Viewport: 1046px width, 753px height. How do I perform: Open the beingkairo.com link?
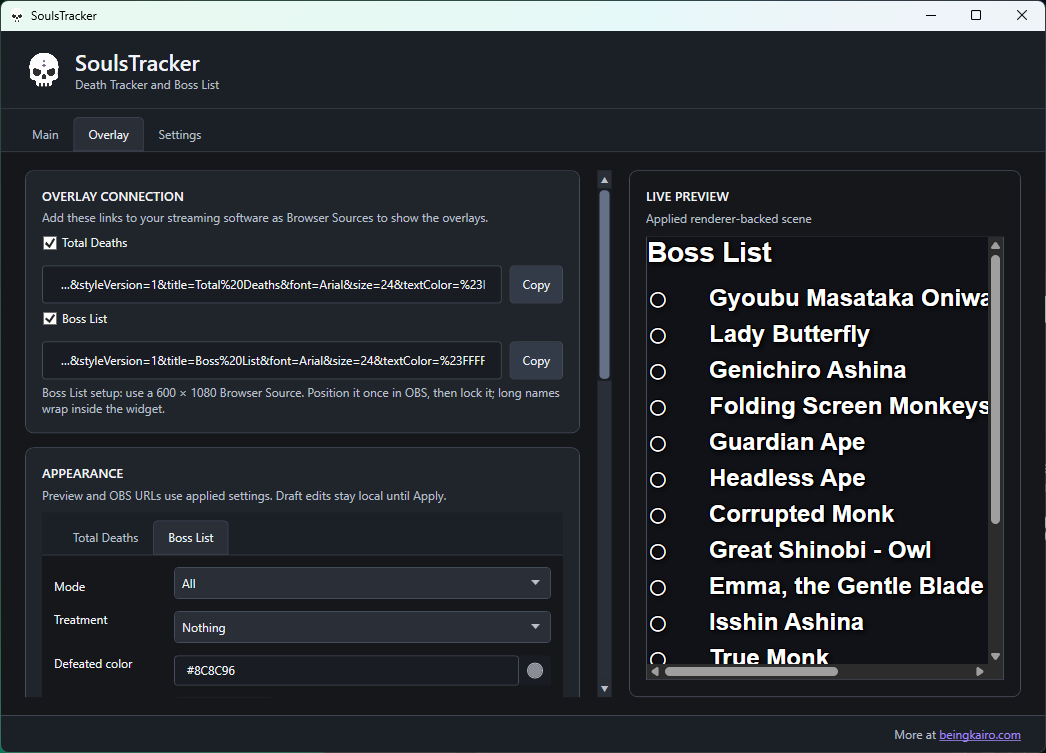[x=979, y=734]
